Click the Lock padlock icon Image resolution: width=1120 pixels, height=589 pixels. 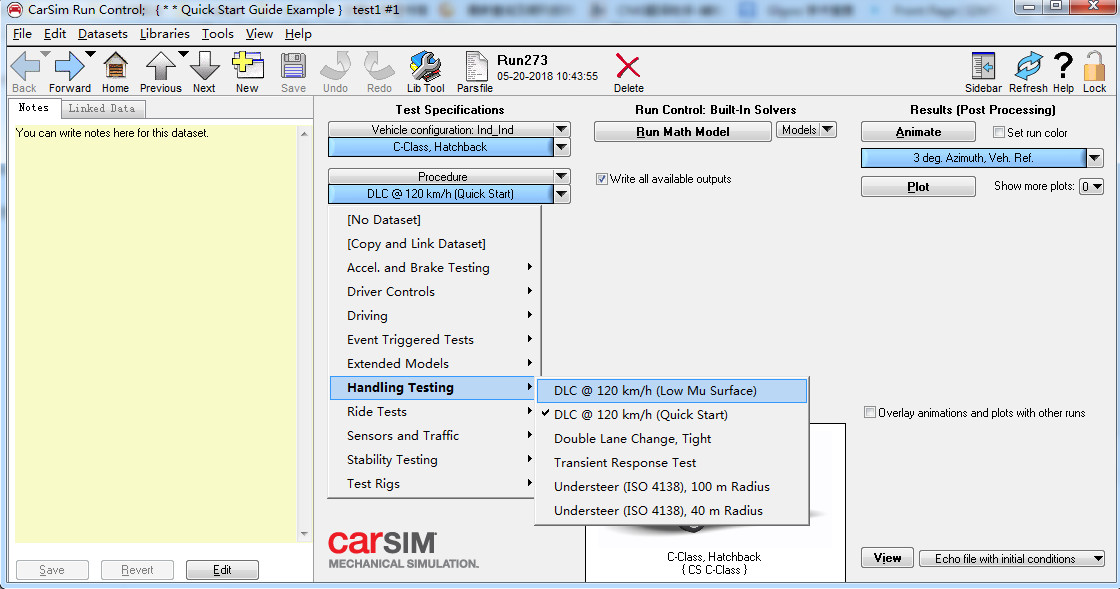pos(1094,66)
